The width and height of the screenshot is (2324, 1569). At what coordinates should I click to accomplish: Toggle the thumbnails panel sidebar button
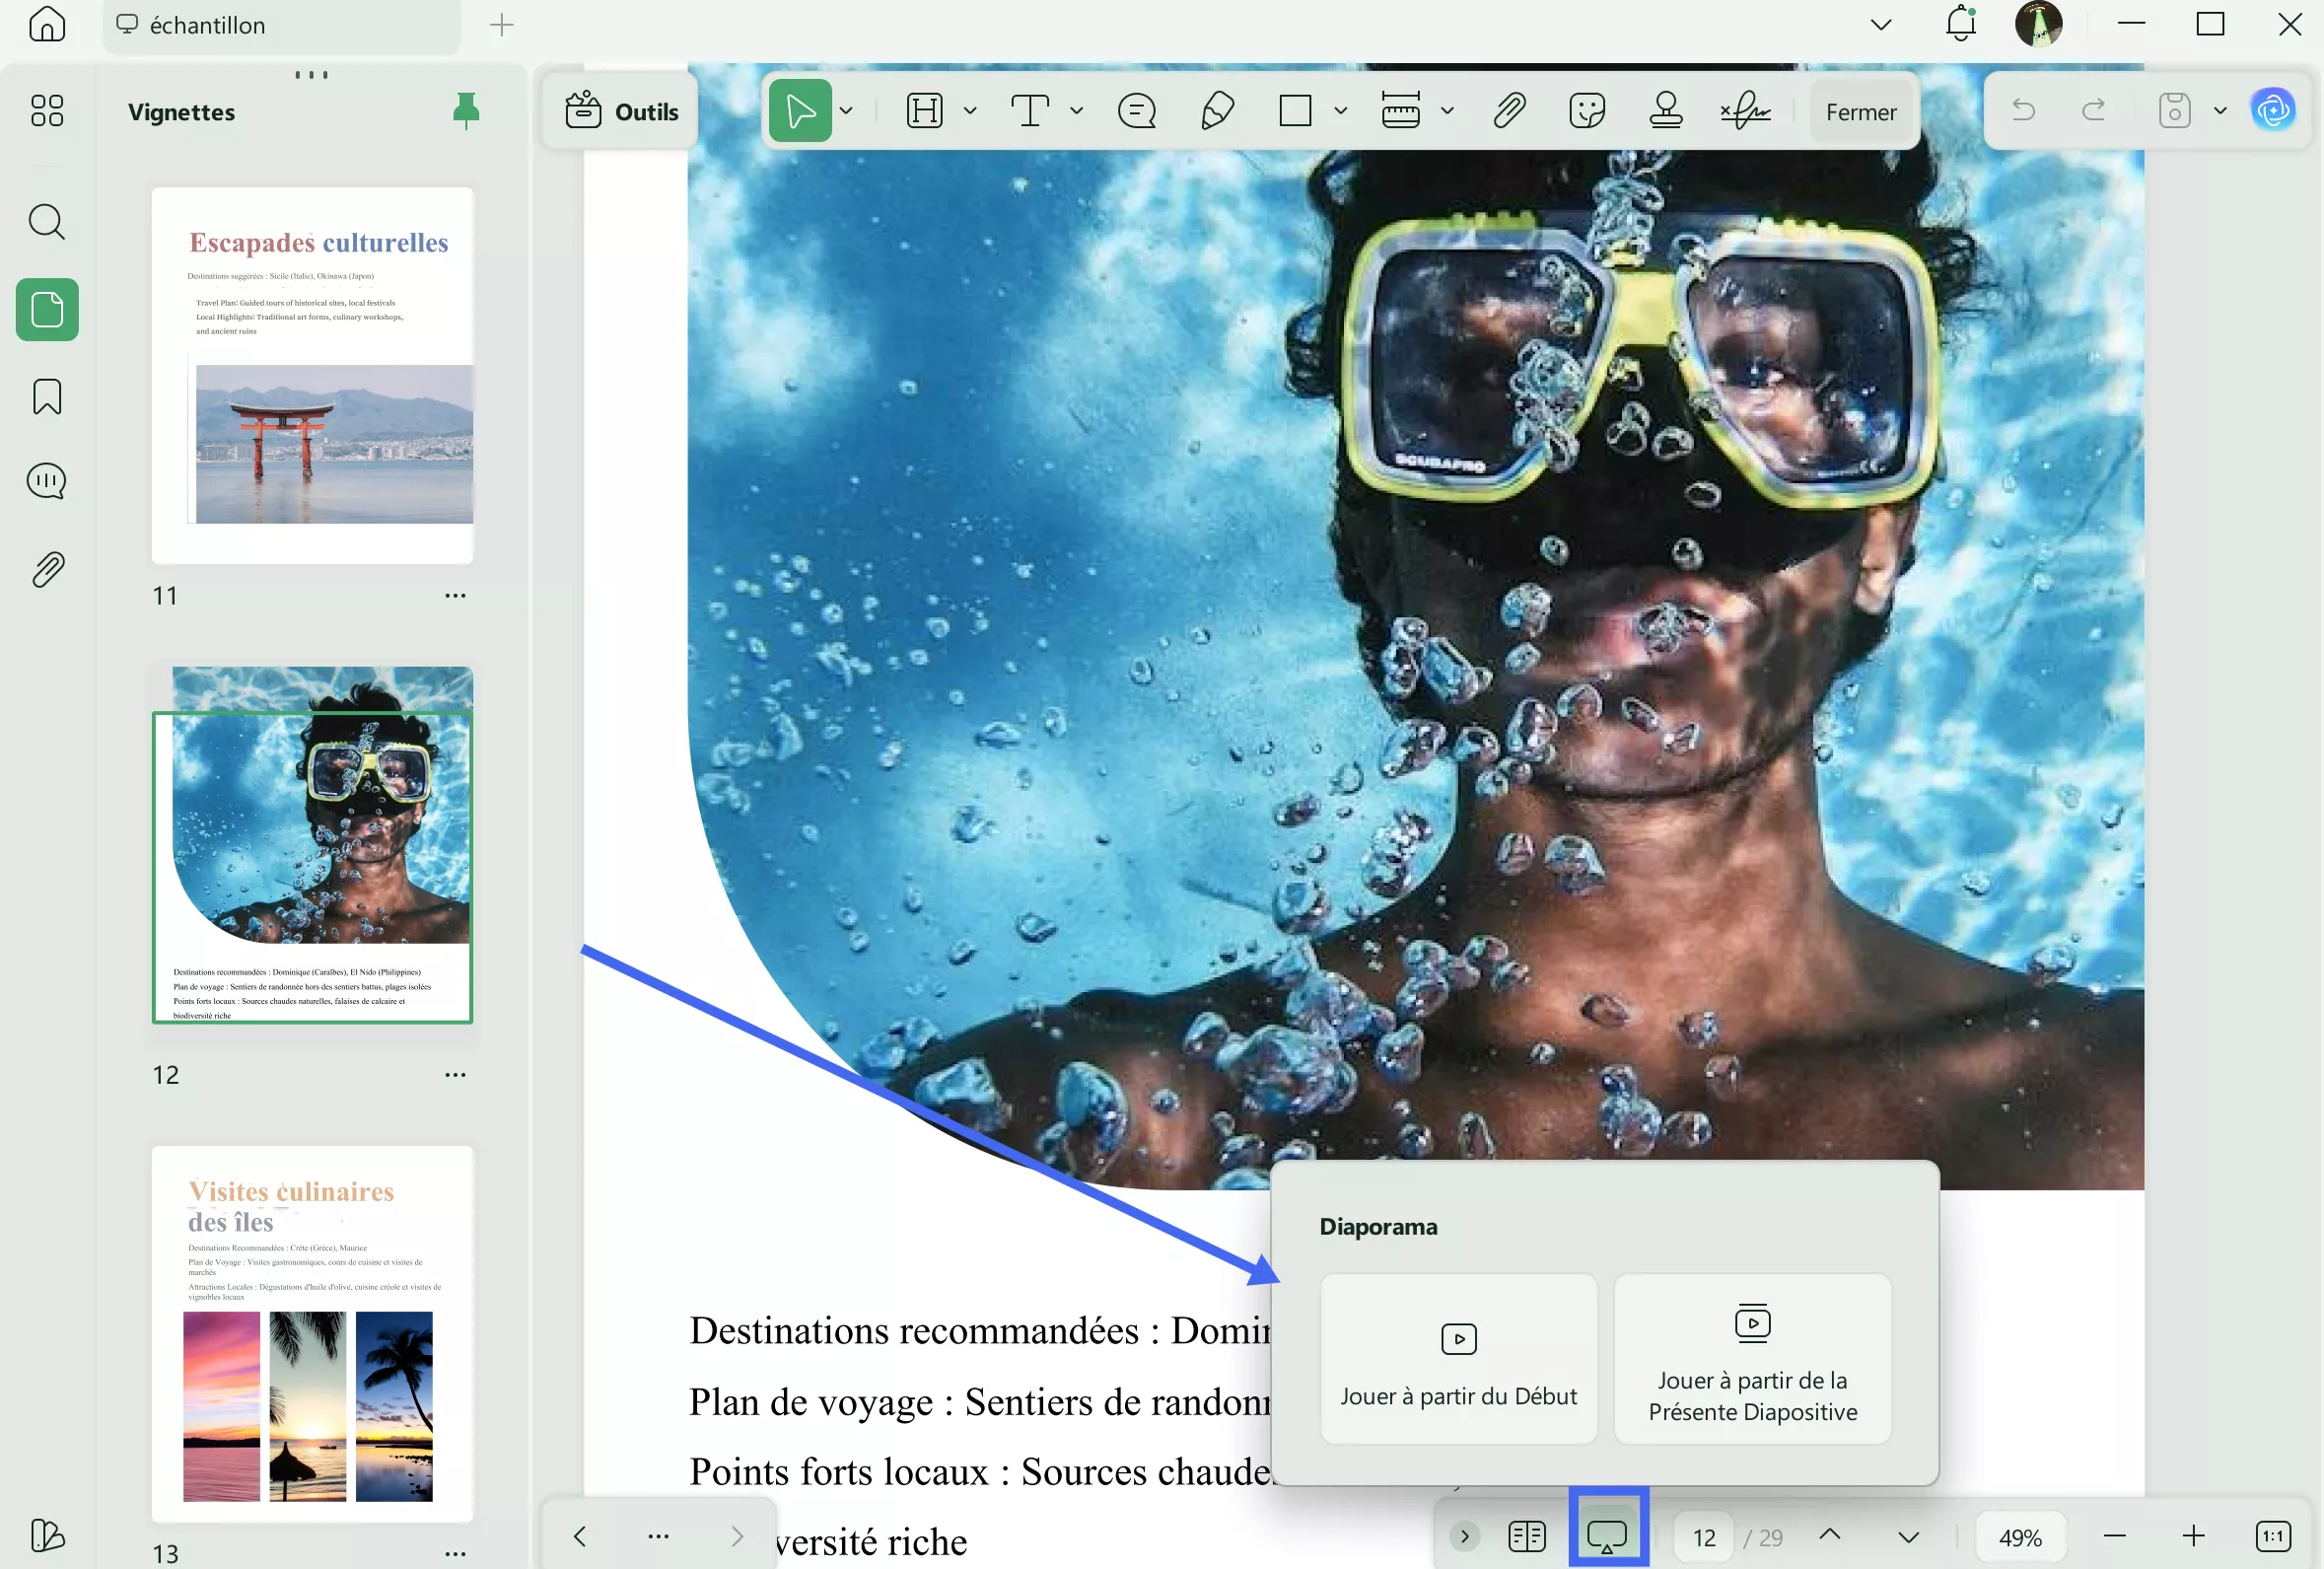(47, 310)
